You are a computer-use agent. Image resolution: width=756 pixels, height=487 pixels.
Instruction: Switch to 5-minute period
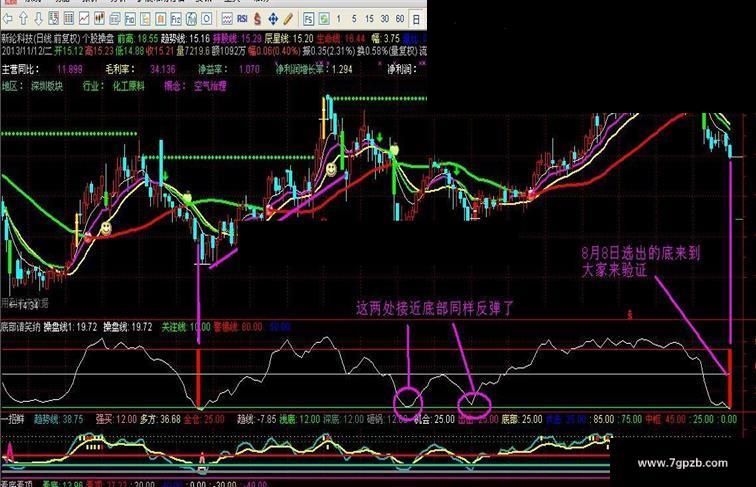(354, 19)
